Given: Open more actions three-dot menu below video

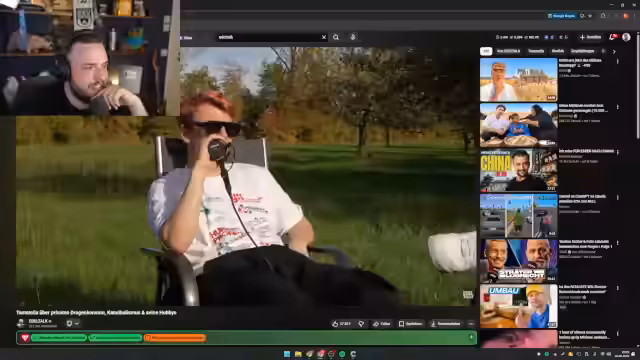Looking at the screenshot, I should pos(471,324).
